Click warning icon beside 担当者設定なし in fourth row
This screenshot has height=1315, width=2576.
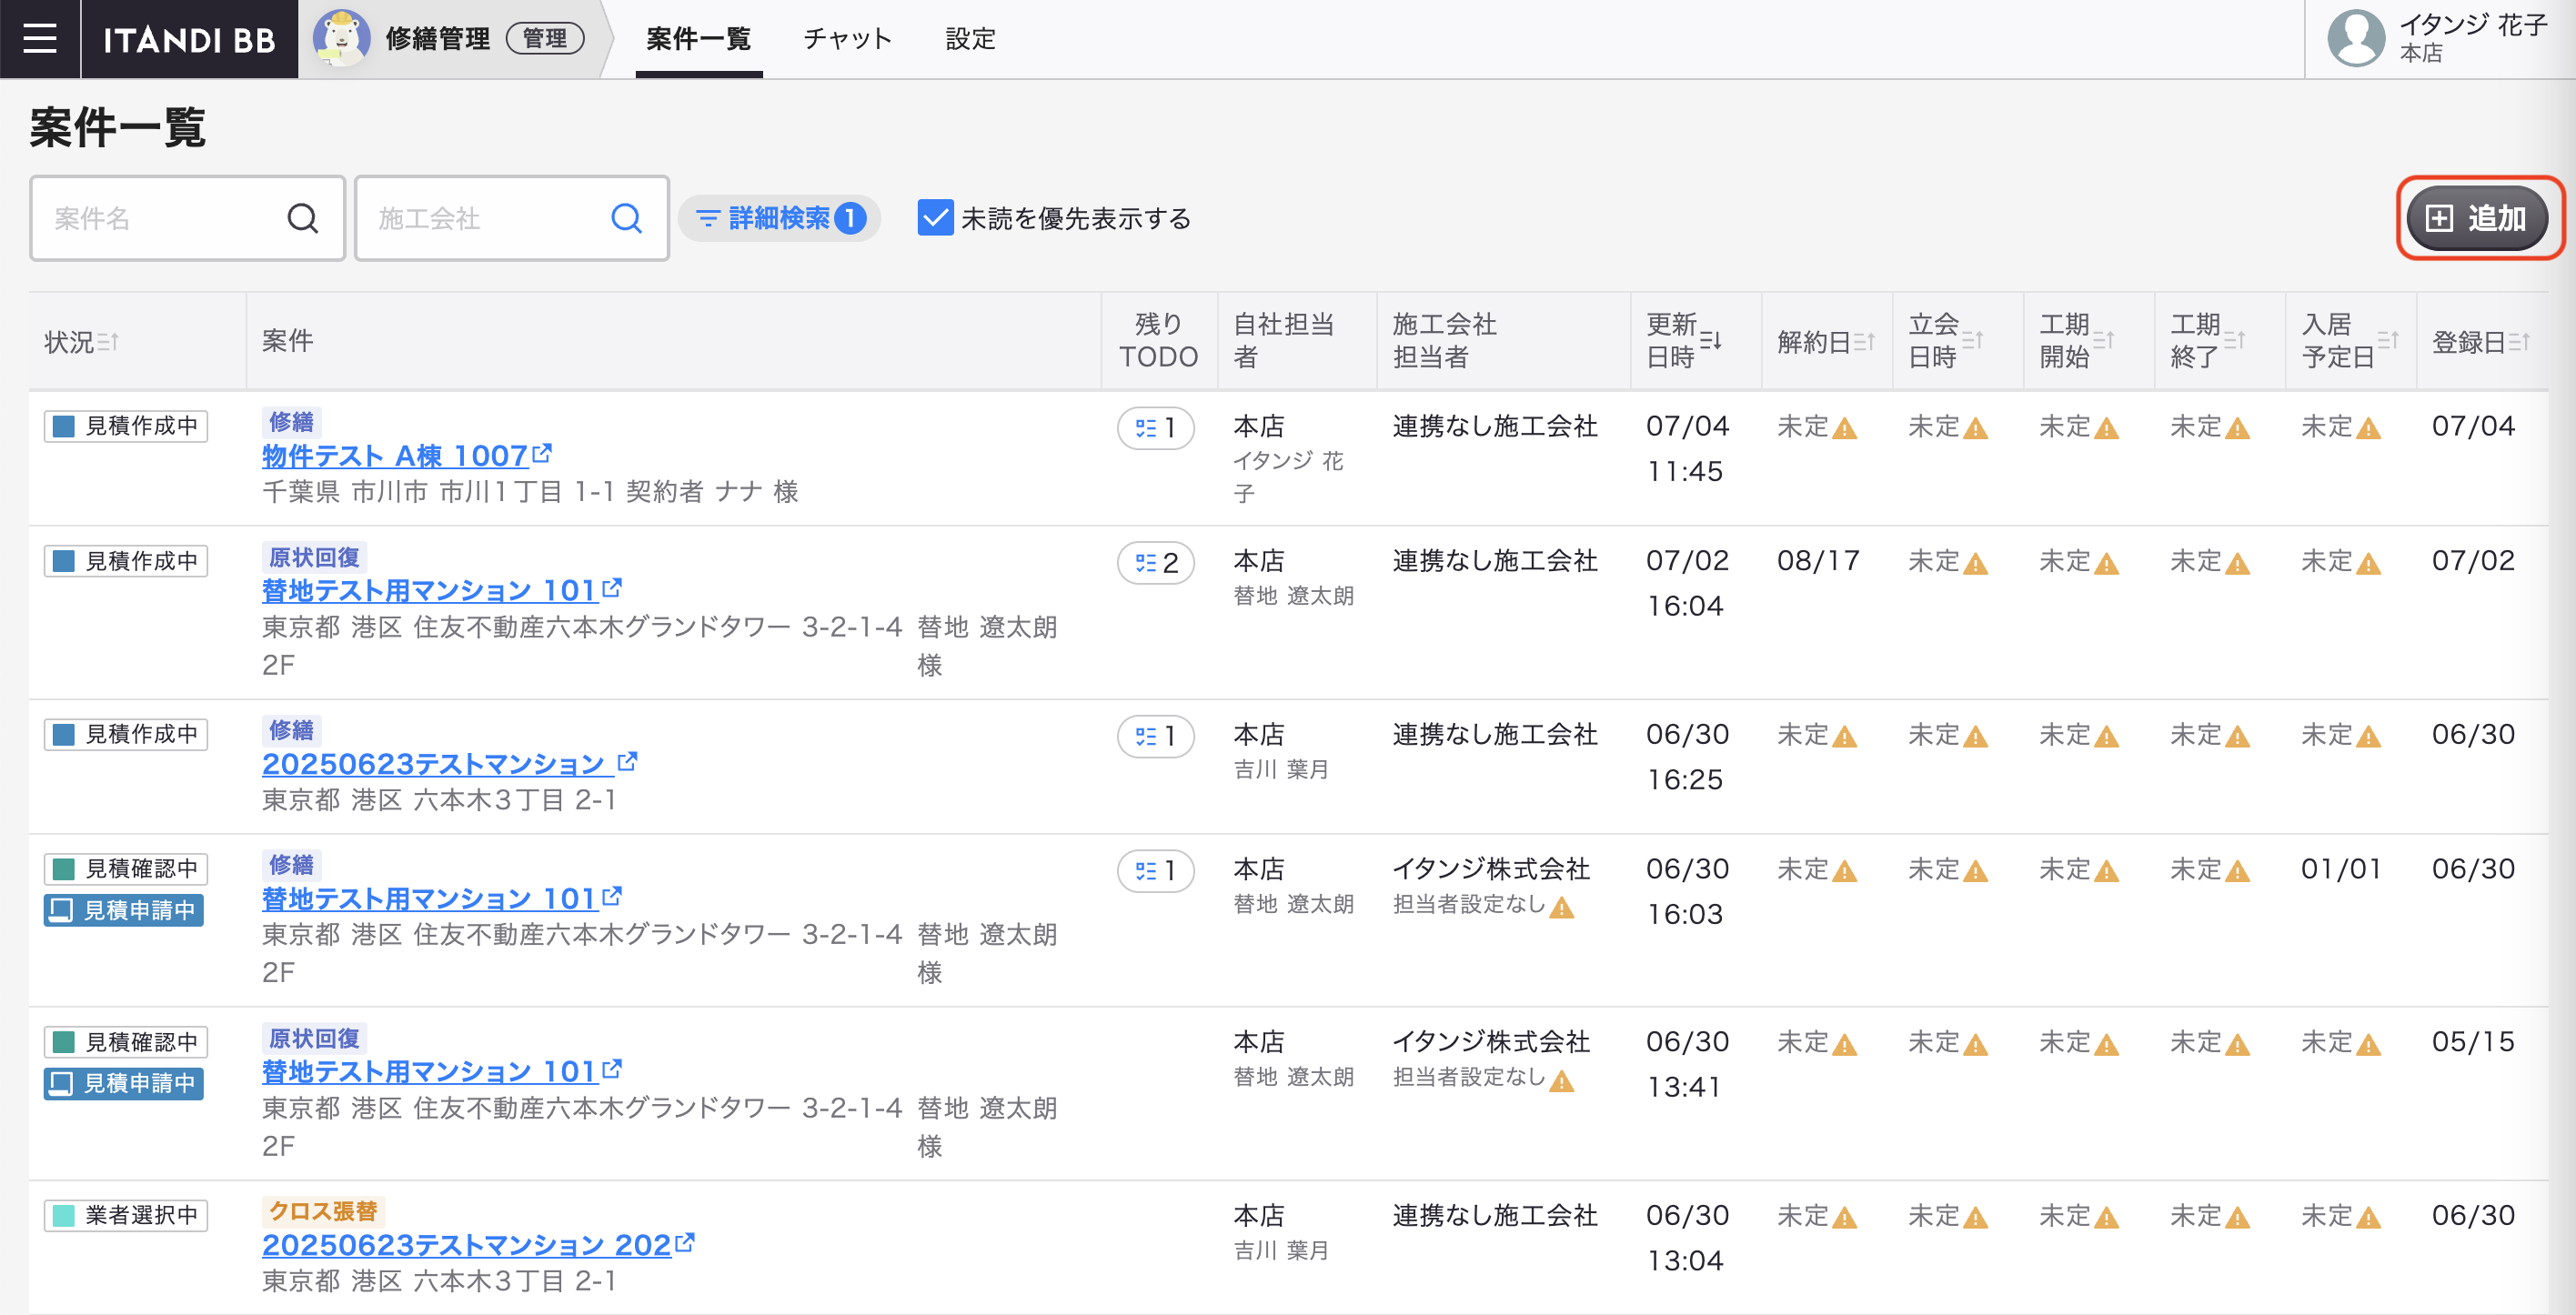pos(1561,908)
